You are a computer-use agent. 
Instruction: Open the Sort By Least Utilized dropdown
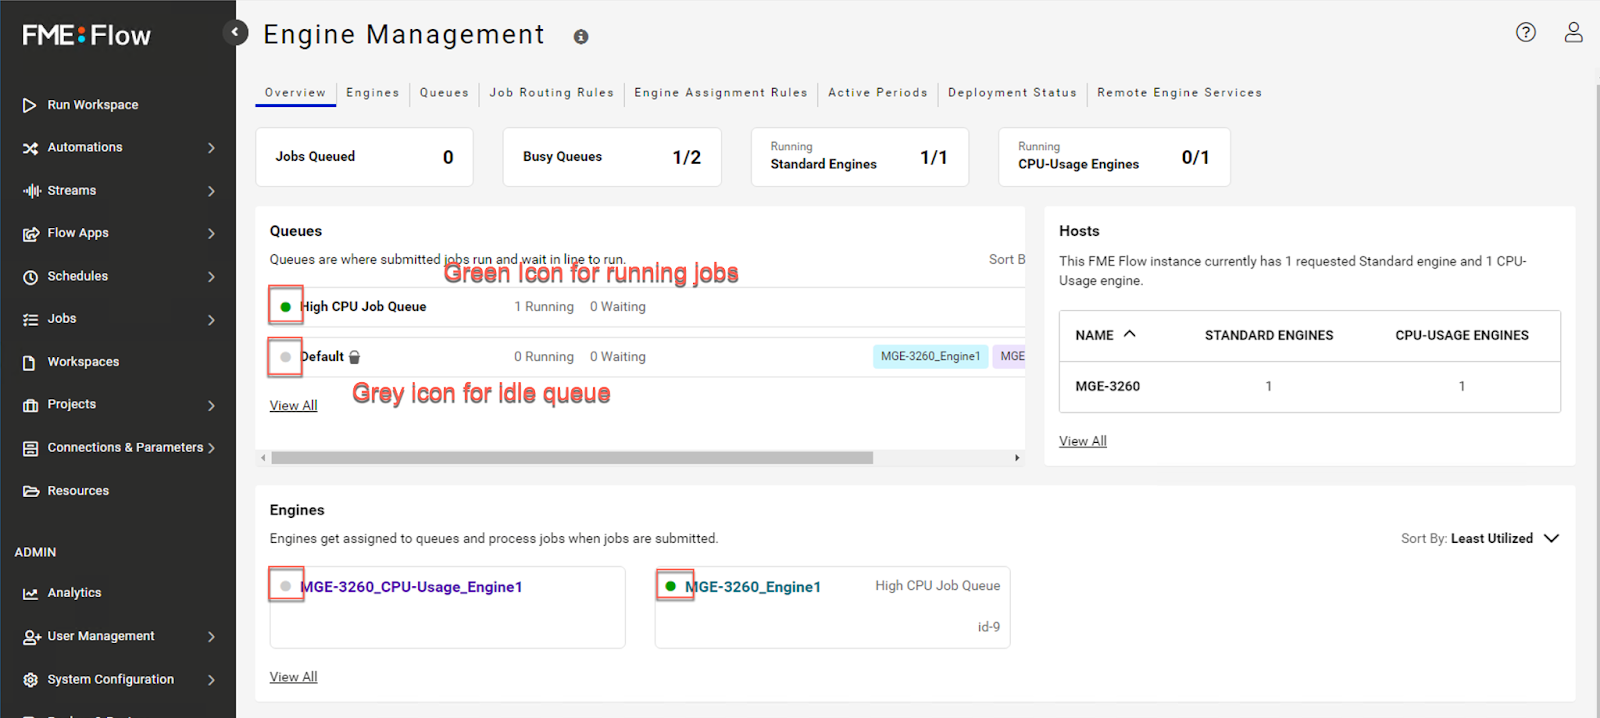[x=1480, y=538]
